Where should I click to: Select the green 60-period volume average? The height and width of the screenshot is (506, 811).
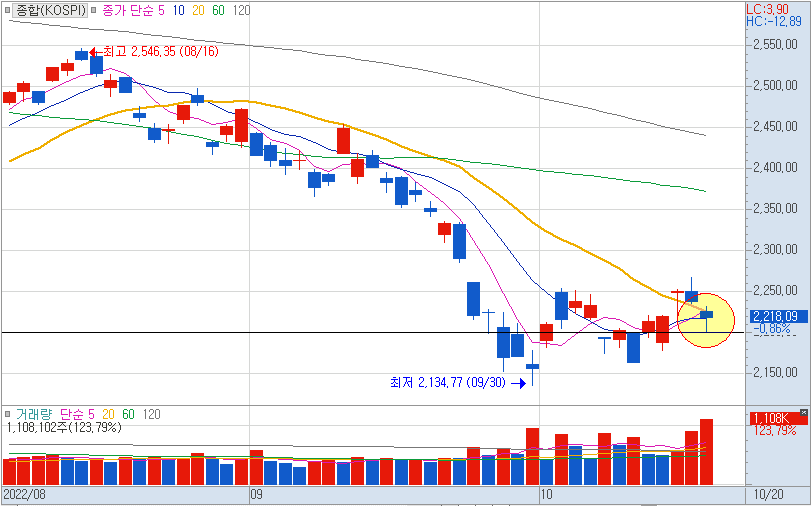click(129, 414)
